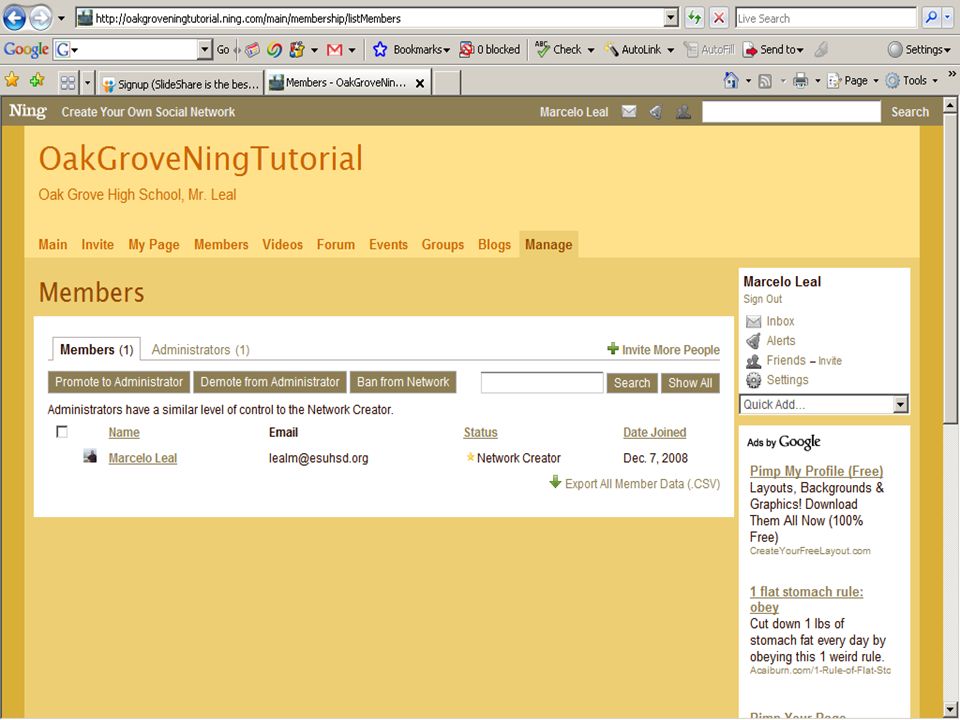
Task: Click the Gmail envelope icon in Google toolbar
Action: pos(334,50)
